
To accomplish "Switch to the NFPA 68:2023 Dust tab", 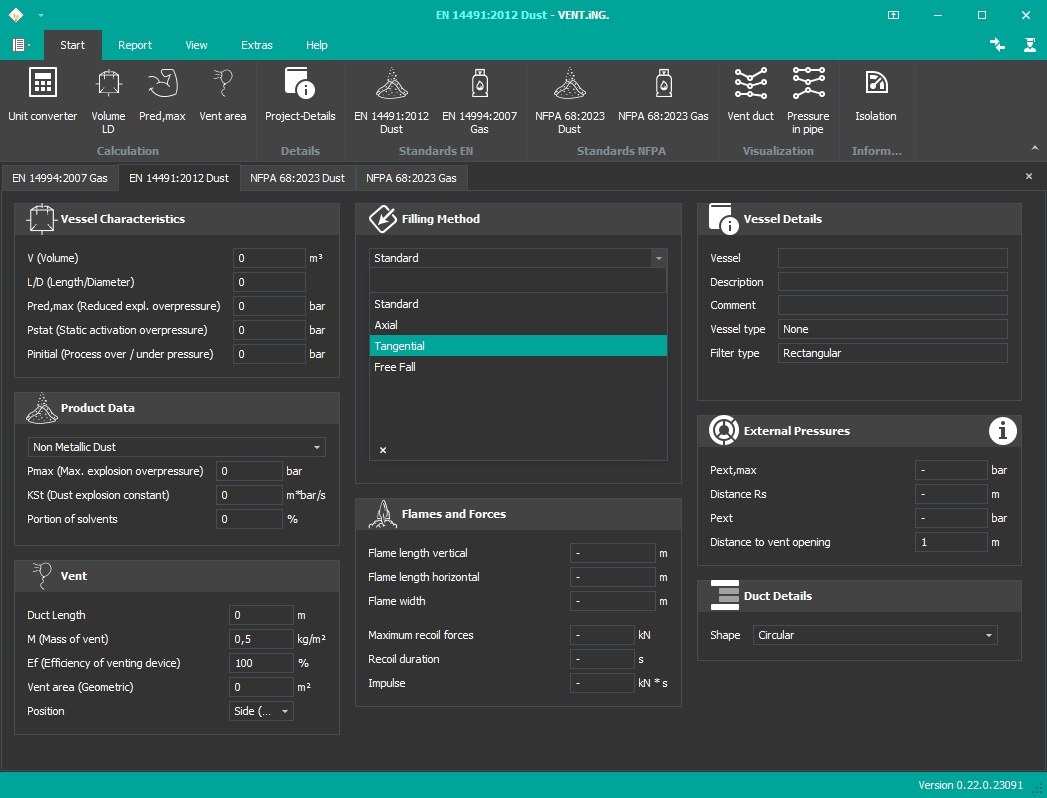I will [x=297, y=178].
